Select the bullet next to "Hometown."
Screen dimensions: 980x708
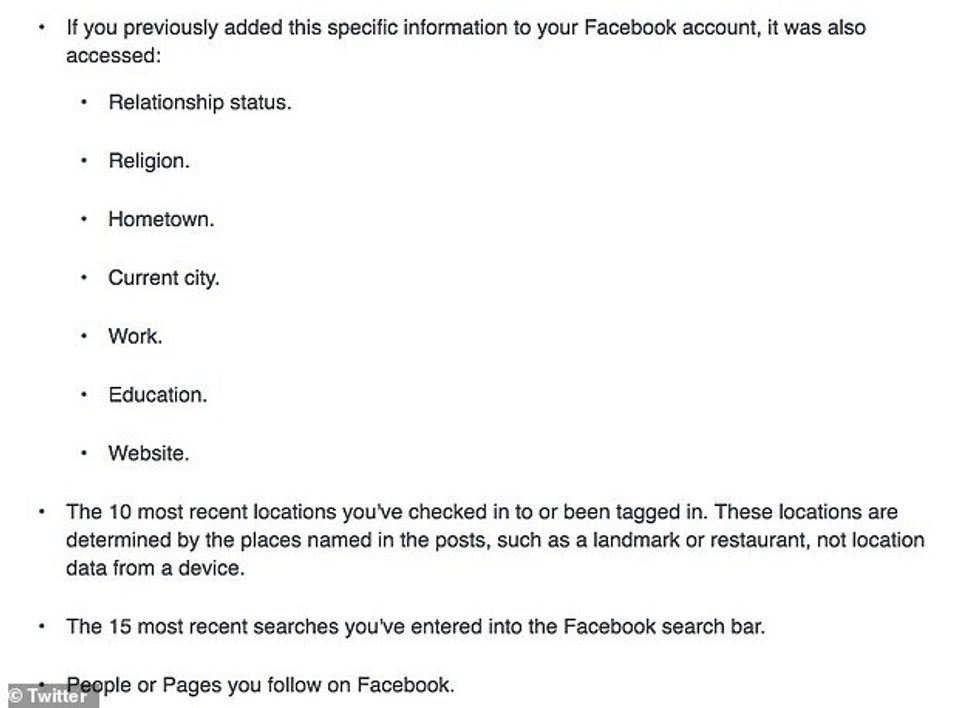tap(84, 220)
